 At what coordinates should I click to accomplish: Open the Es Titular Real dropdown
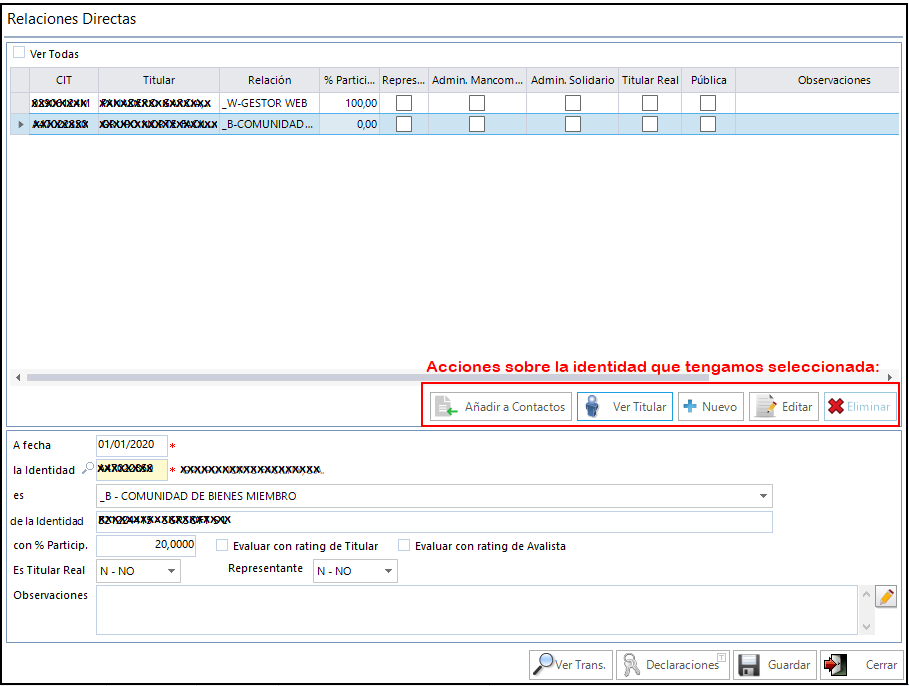pos(171,571)
